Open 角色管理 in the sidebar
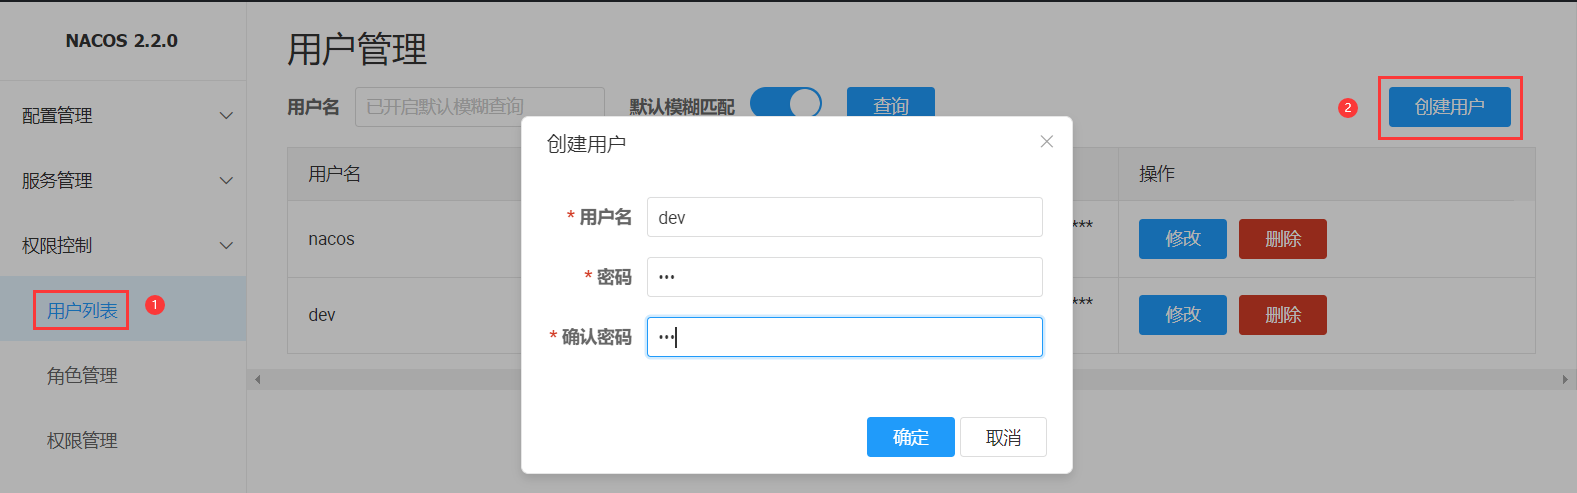This screenshot has height=493, width=1577. pos(82,376)
